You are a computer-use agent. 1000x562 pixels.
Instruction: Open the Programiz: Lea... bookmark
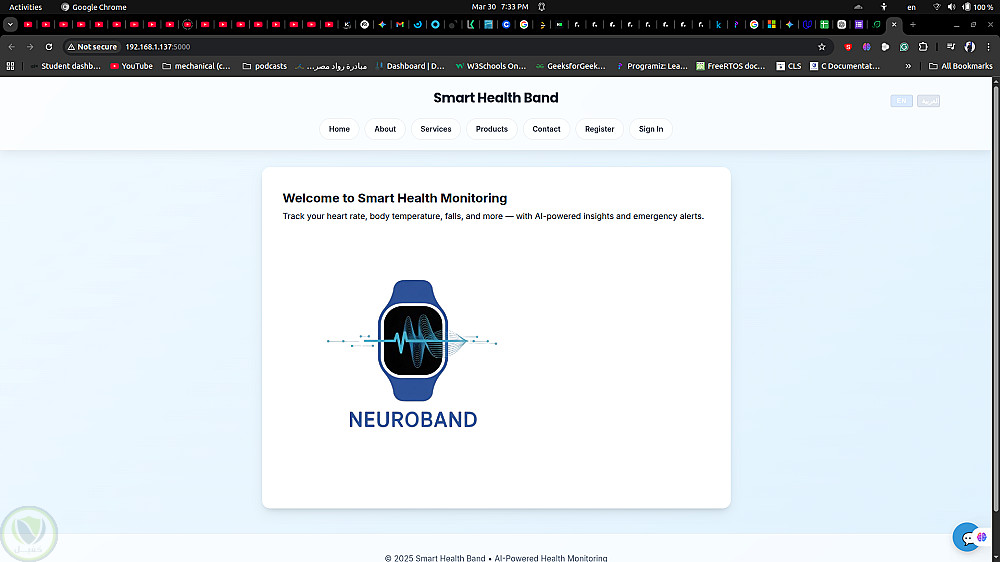point(651,66)
